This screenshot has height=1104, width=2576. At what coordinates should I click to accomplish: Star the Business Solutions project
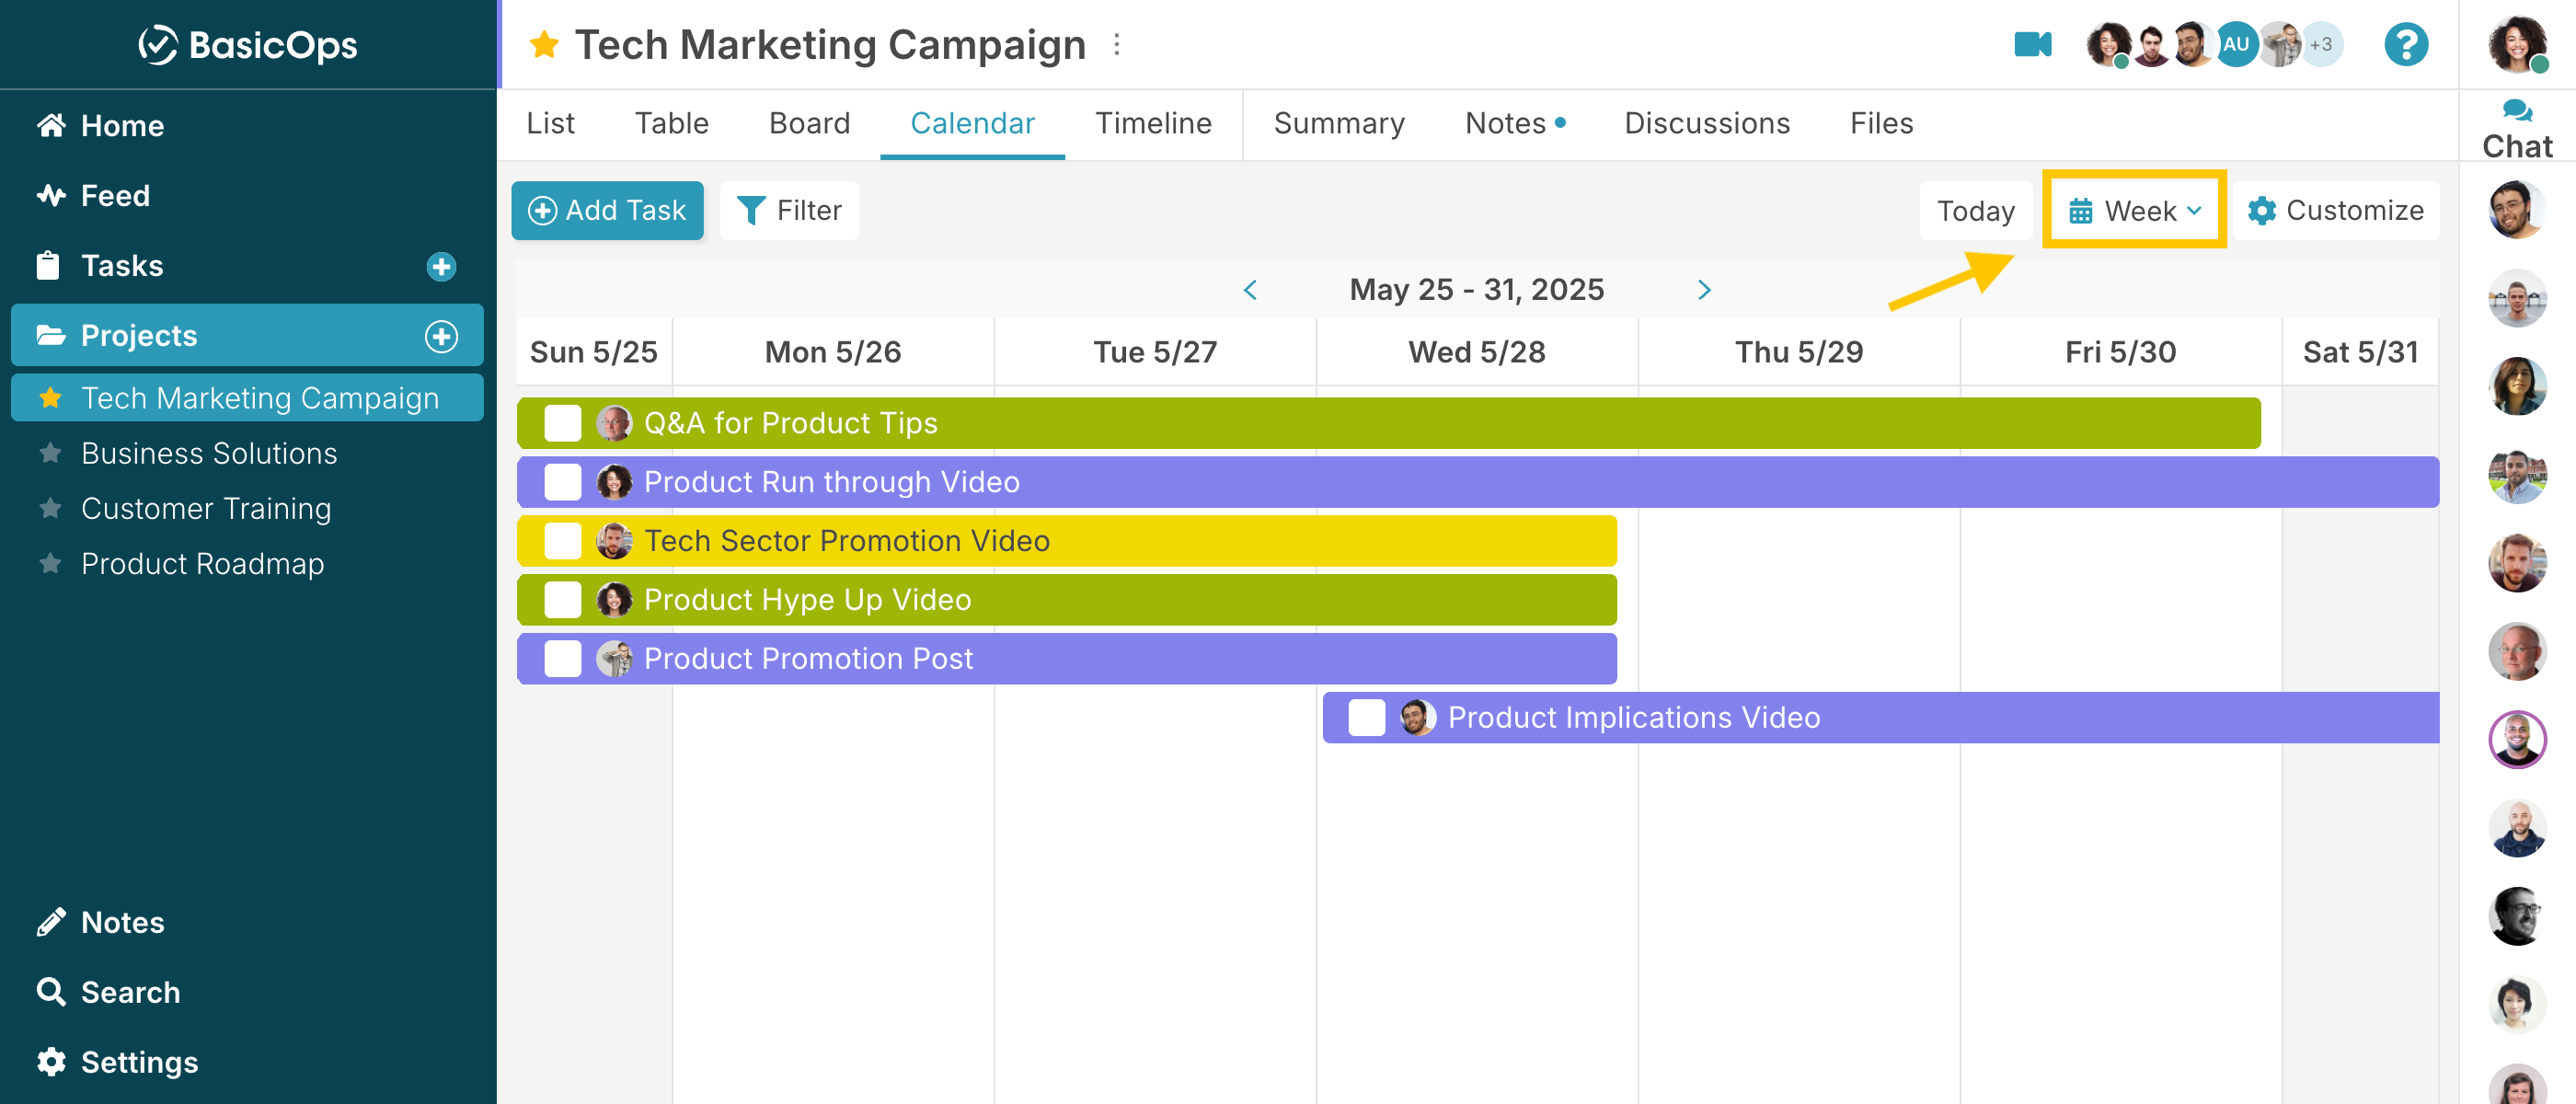pyautogui.click(x=50, y=453)
